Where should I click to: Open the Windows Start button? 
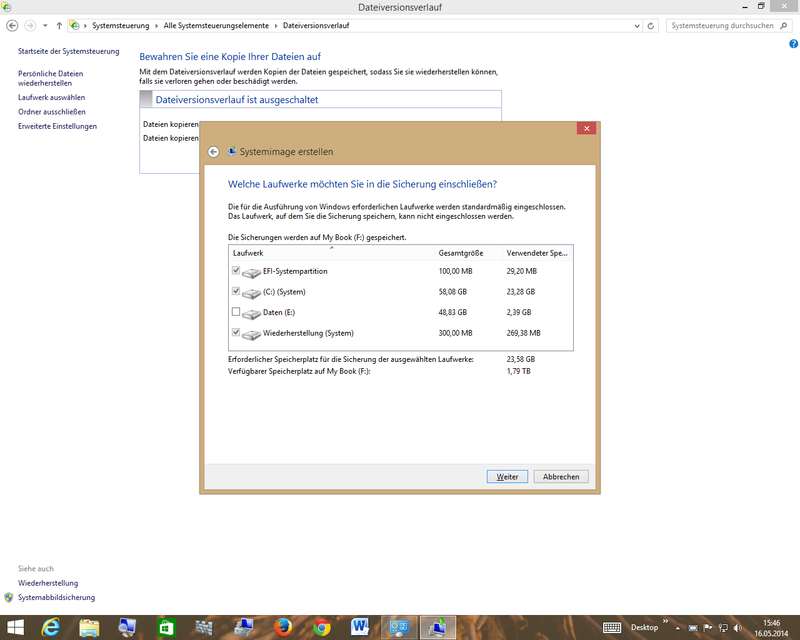[x=15, y=627]
